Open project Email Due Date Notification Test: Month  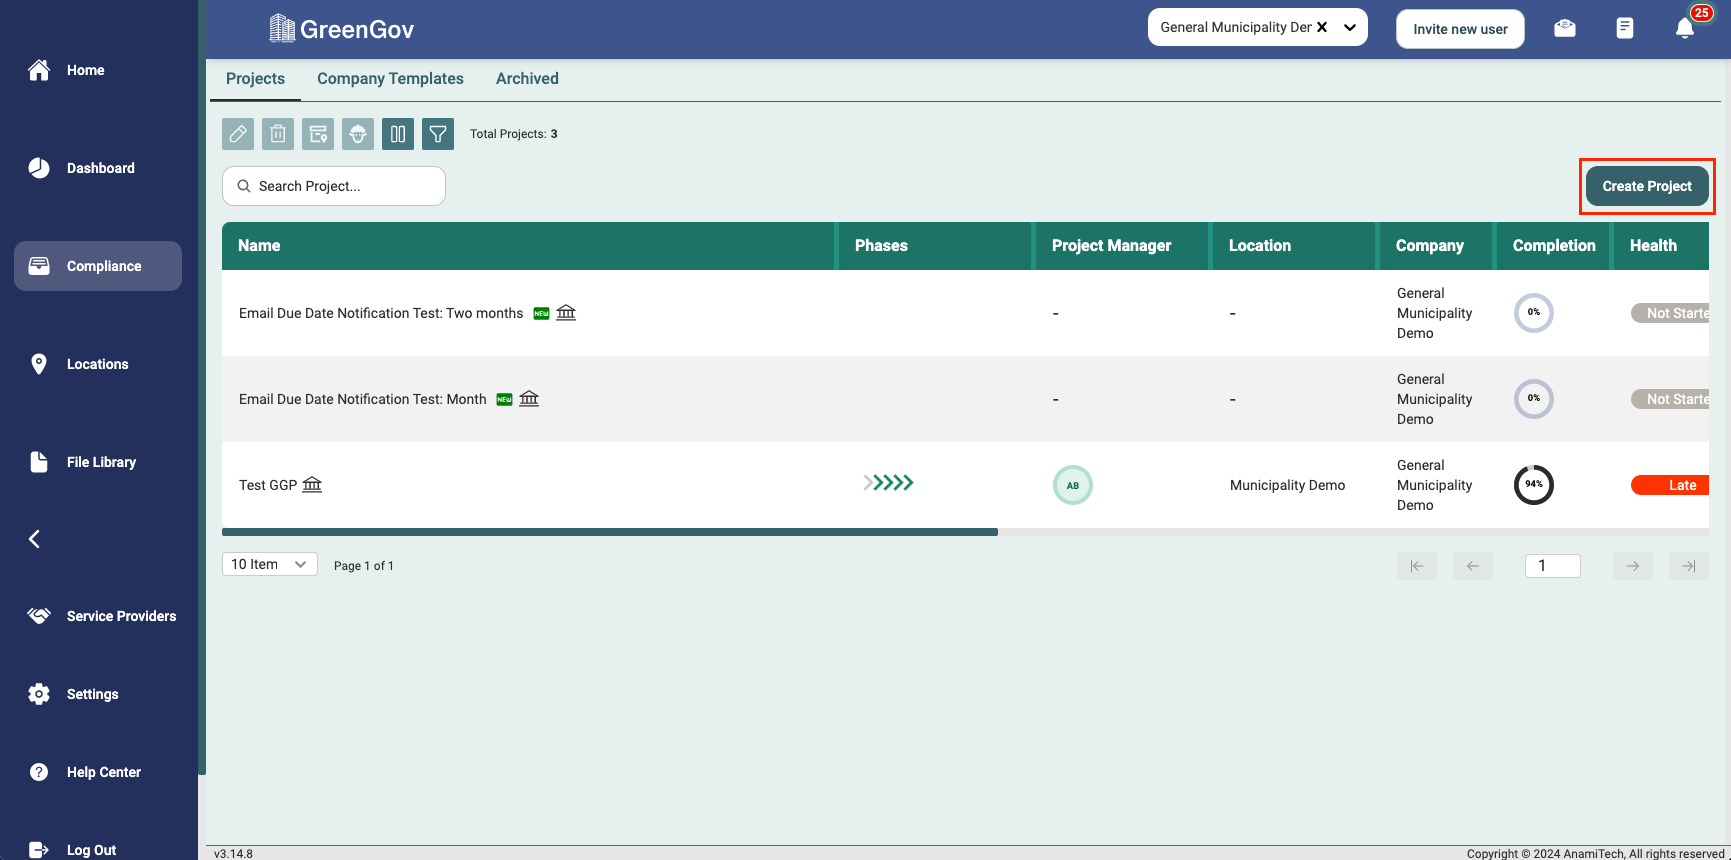(363, 399)
